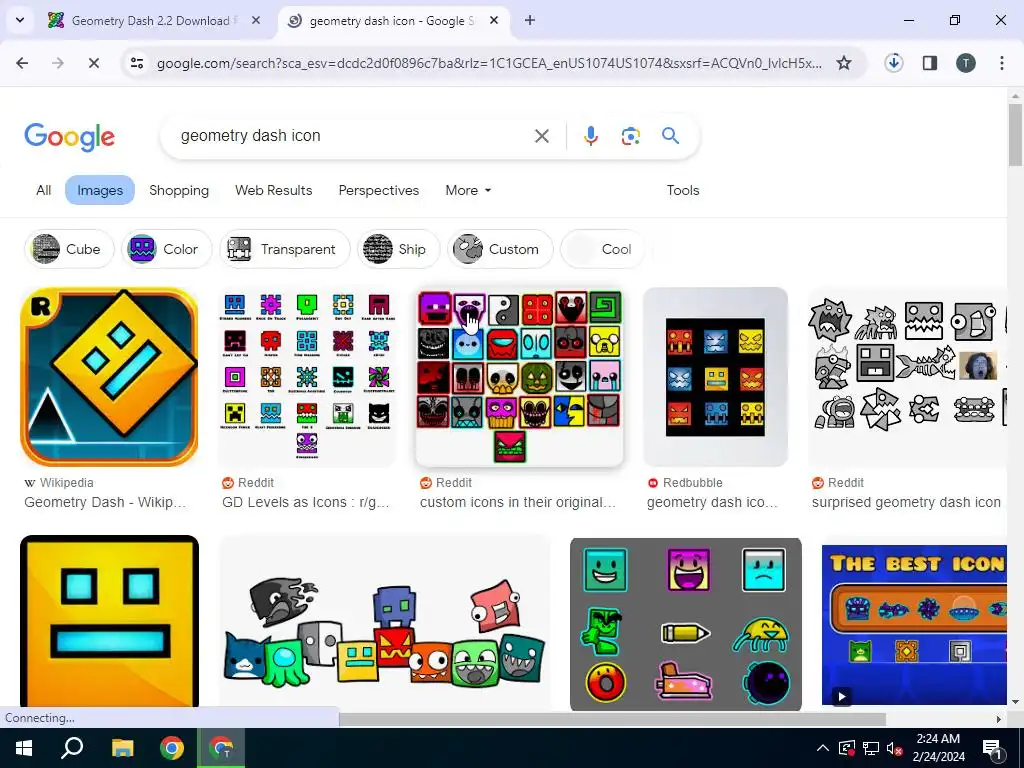Close the geometry dash icon search tab
The image size is (1024, 768).
point(494,20)
